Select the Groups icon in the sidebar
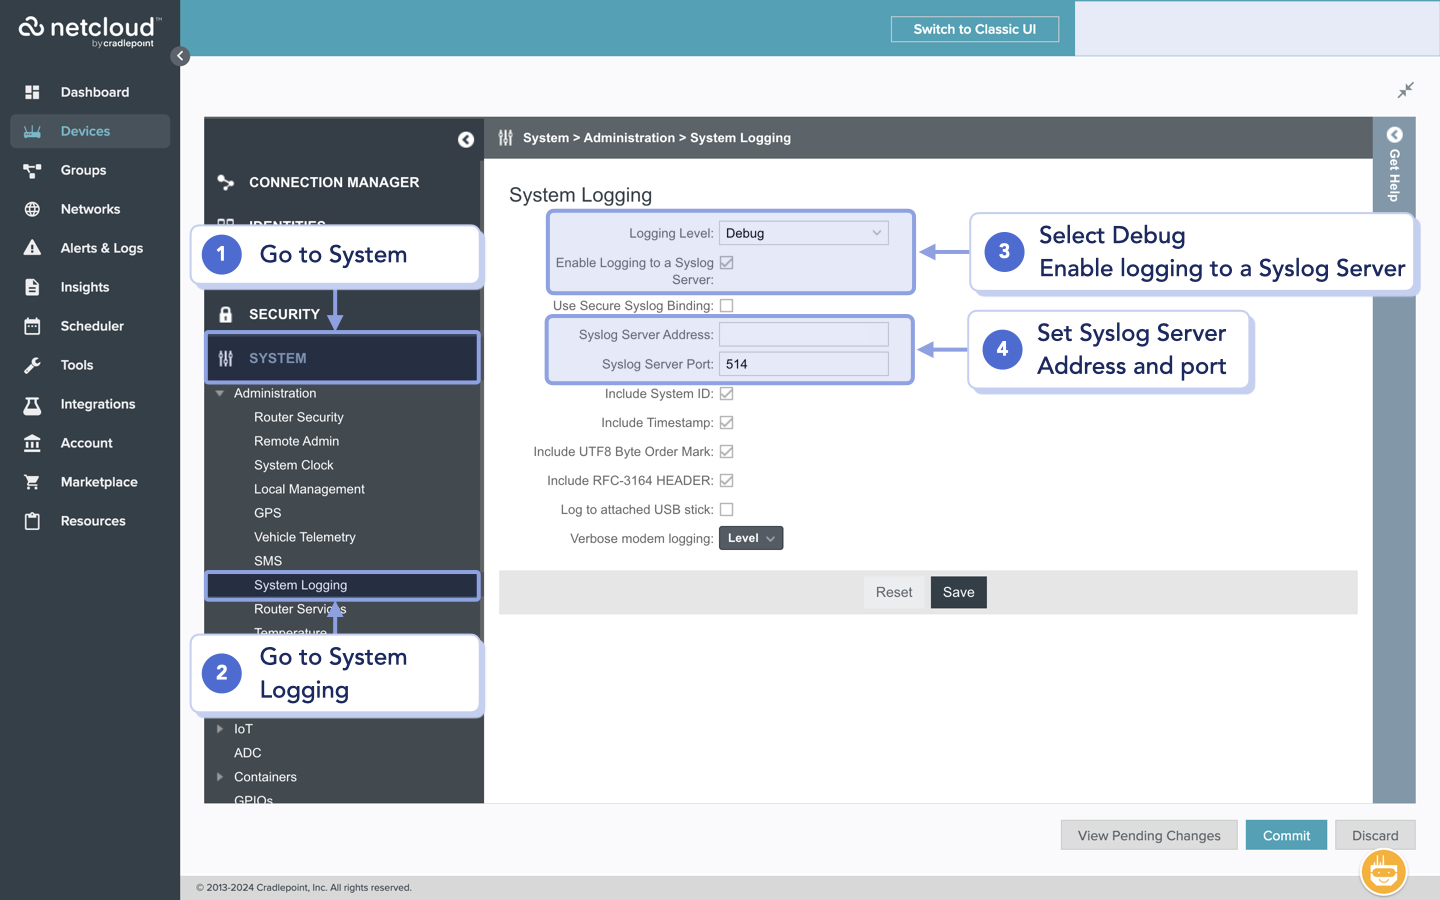Screen dimensions: 1440x900 [x=84, y=170]
